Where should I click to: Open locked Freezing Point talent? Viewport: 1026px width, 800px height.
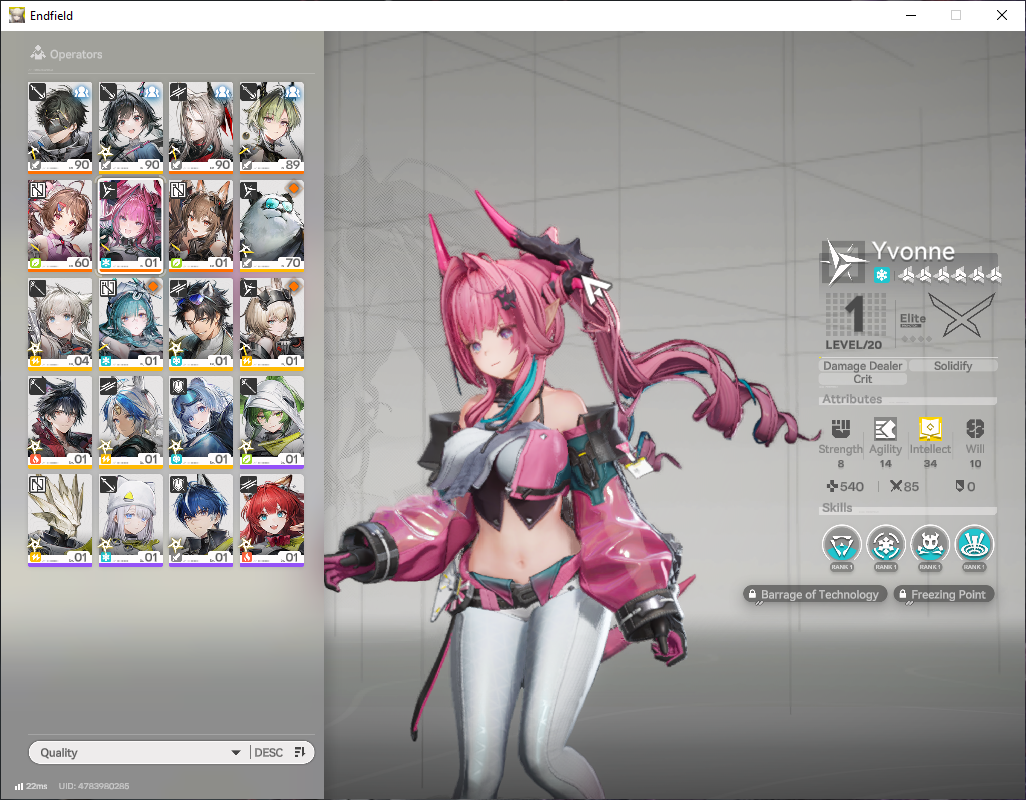point(944,594)
